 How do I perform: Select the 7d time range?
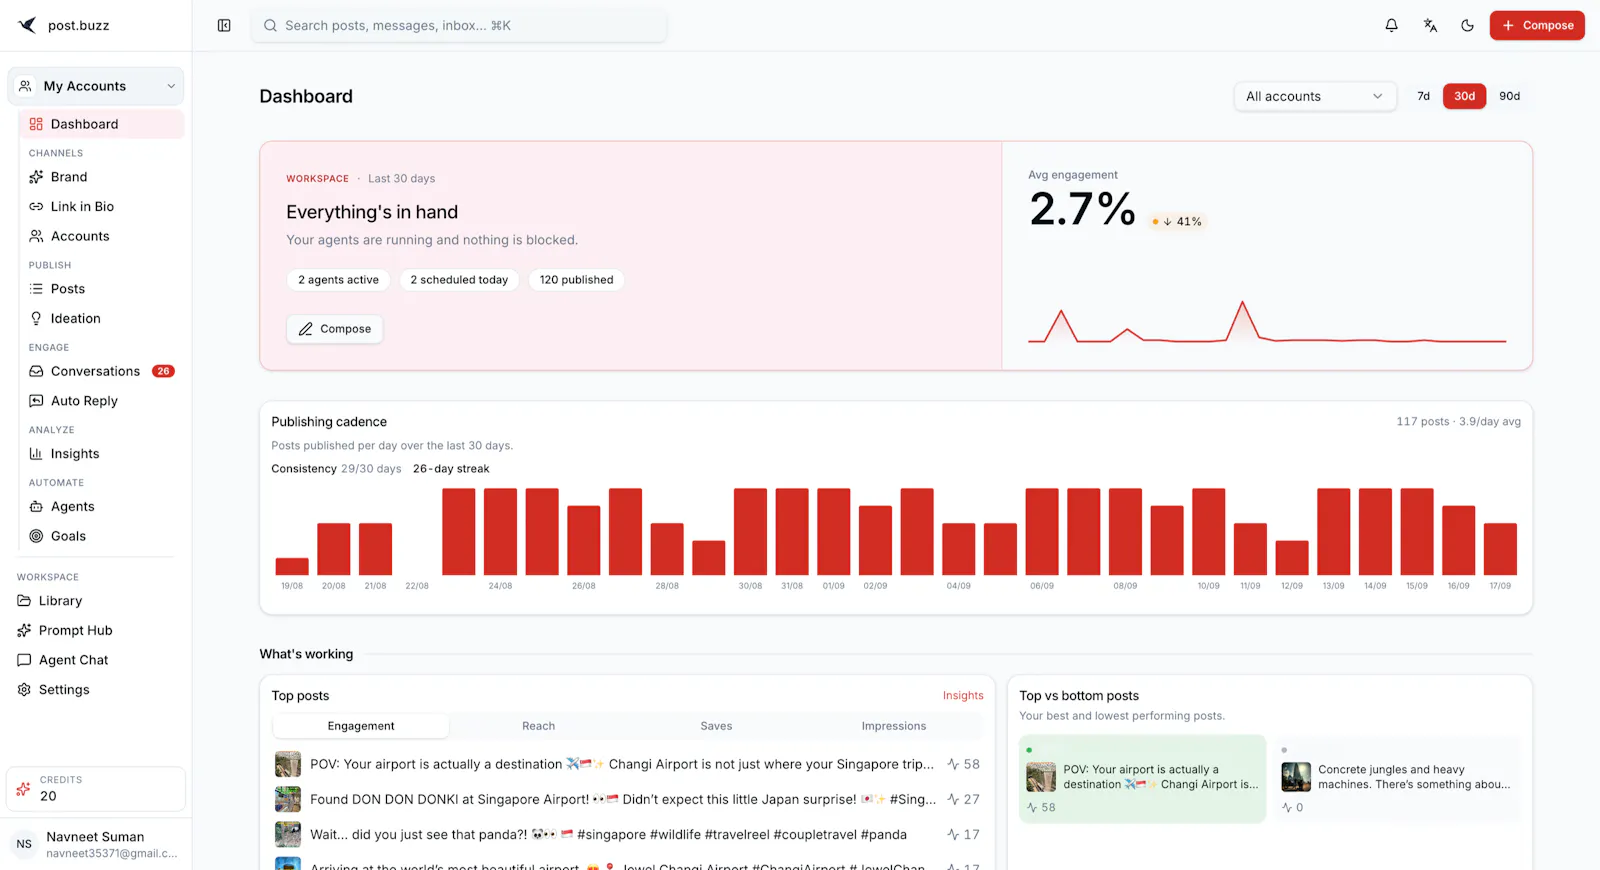[x=1423, y=97]
